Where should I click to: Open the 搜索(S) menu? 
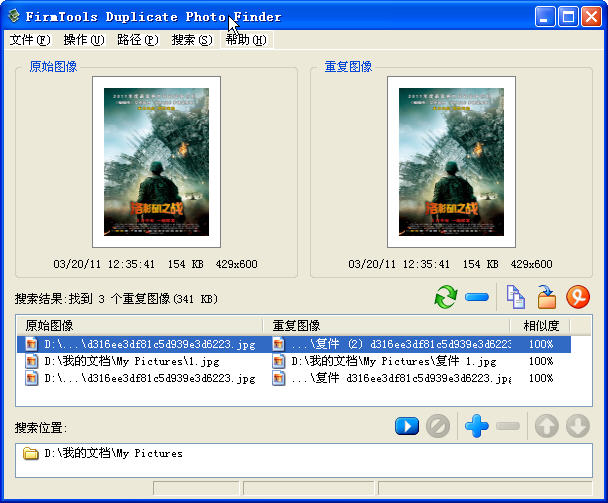pyautogui.click(x=191, y=40)
